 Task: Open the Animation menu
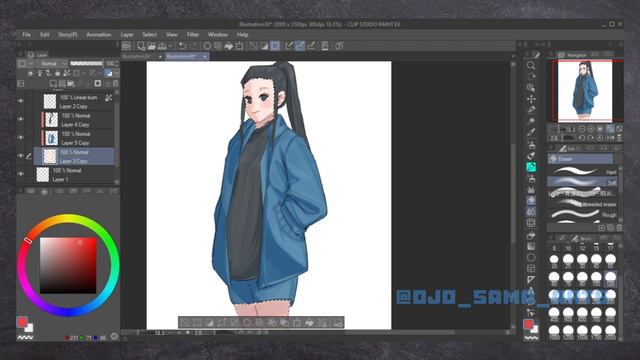click(98, 35)
